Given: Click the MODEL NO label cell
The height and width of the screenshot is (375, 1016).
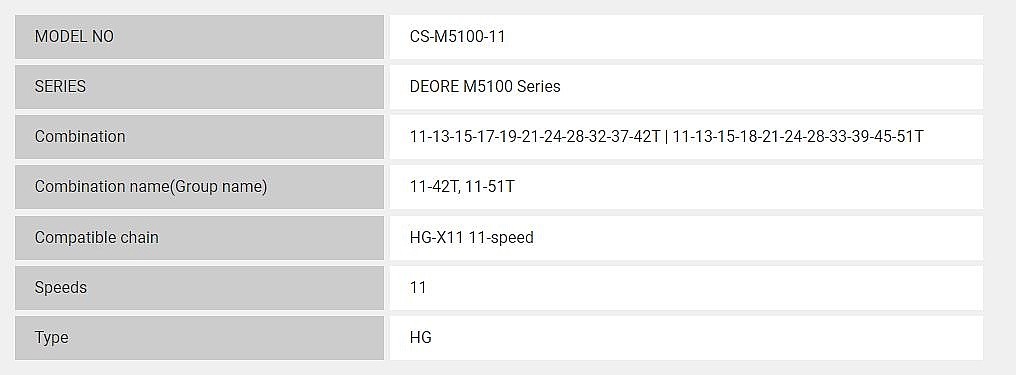Looking at the screenshot, I should click(200, 37).
